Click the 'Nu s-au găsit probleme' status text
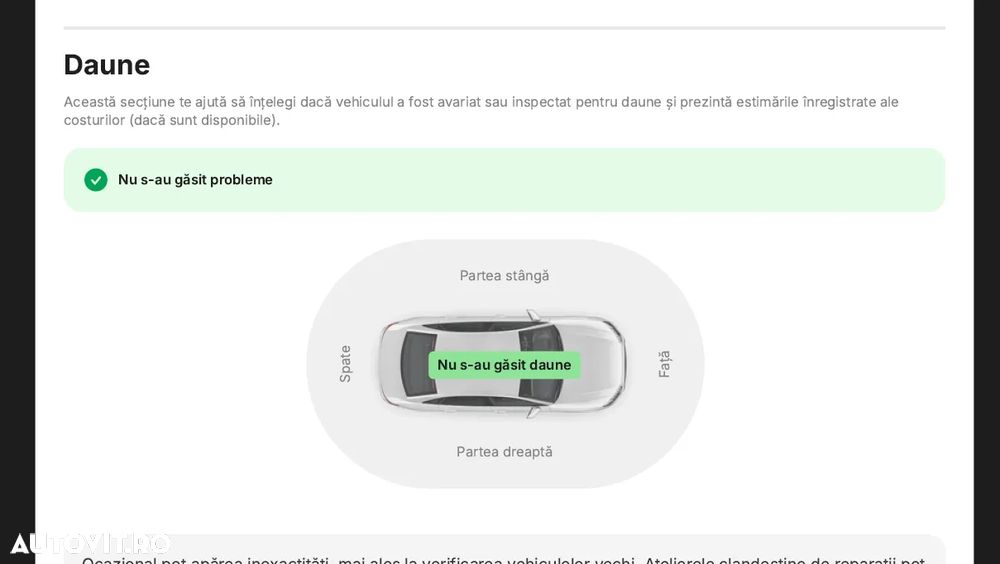 coord(195,180)
